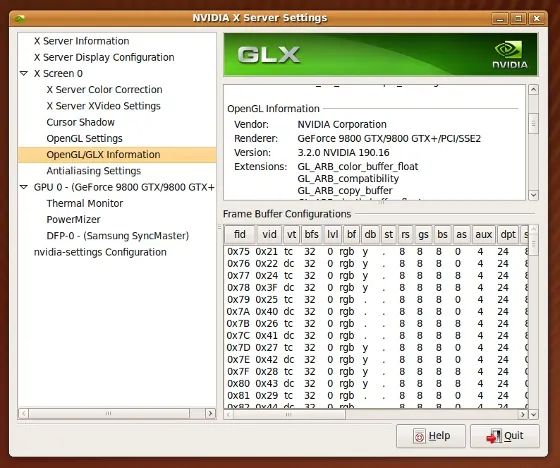Viewport: 560px width, 468px height.
Task: Click the Quit button
Action: pyautogui.click(x=505, y=436)
